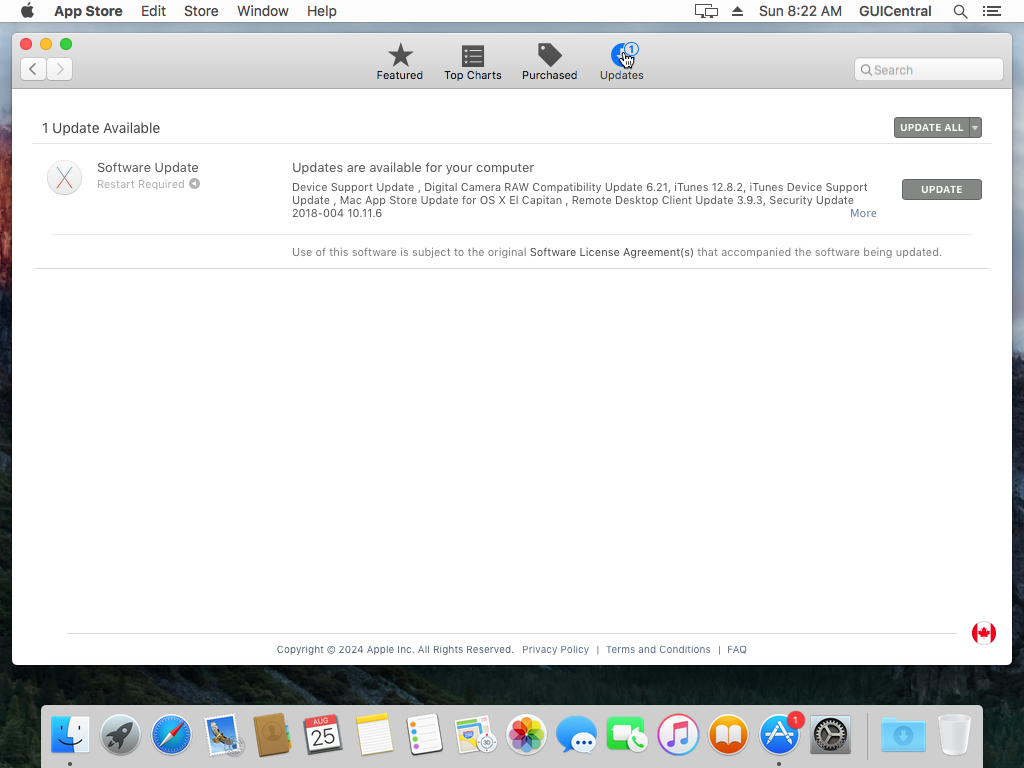
Task: Go forward using the right chevron button
Action: coord(59,69)
